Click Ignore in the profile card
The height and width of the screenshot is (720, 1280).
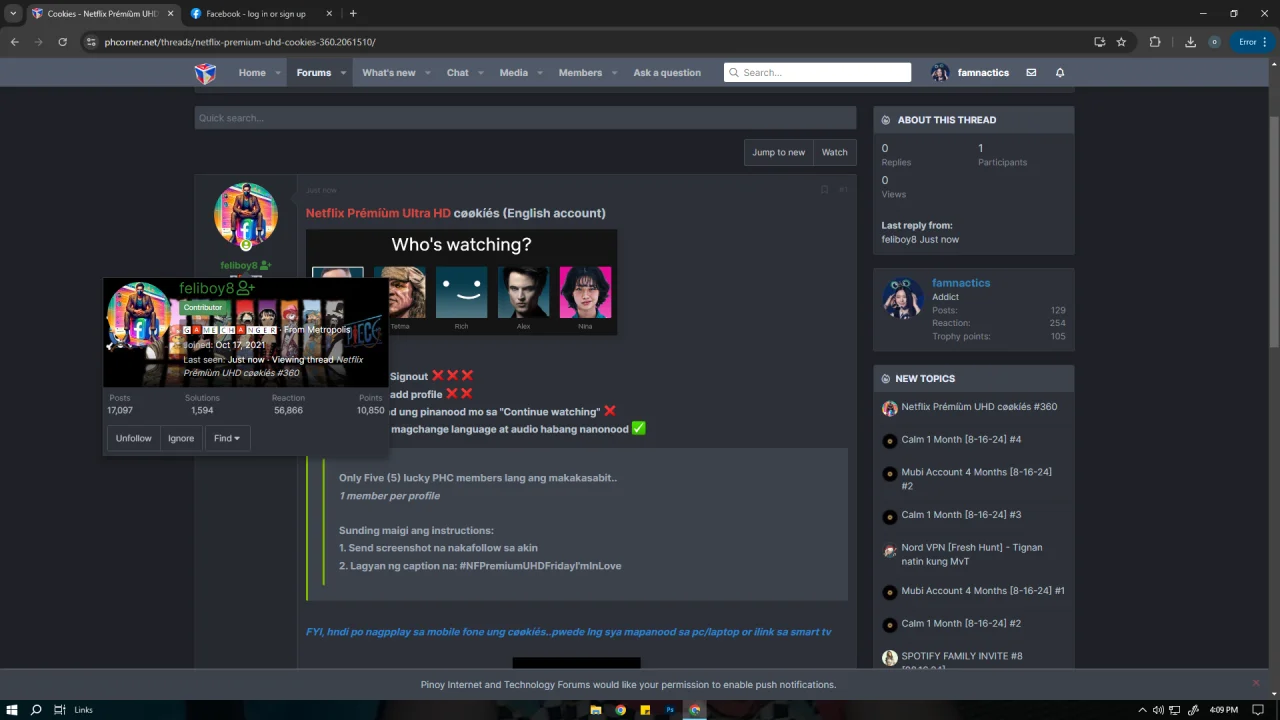(x=181, y=438)
